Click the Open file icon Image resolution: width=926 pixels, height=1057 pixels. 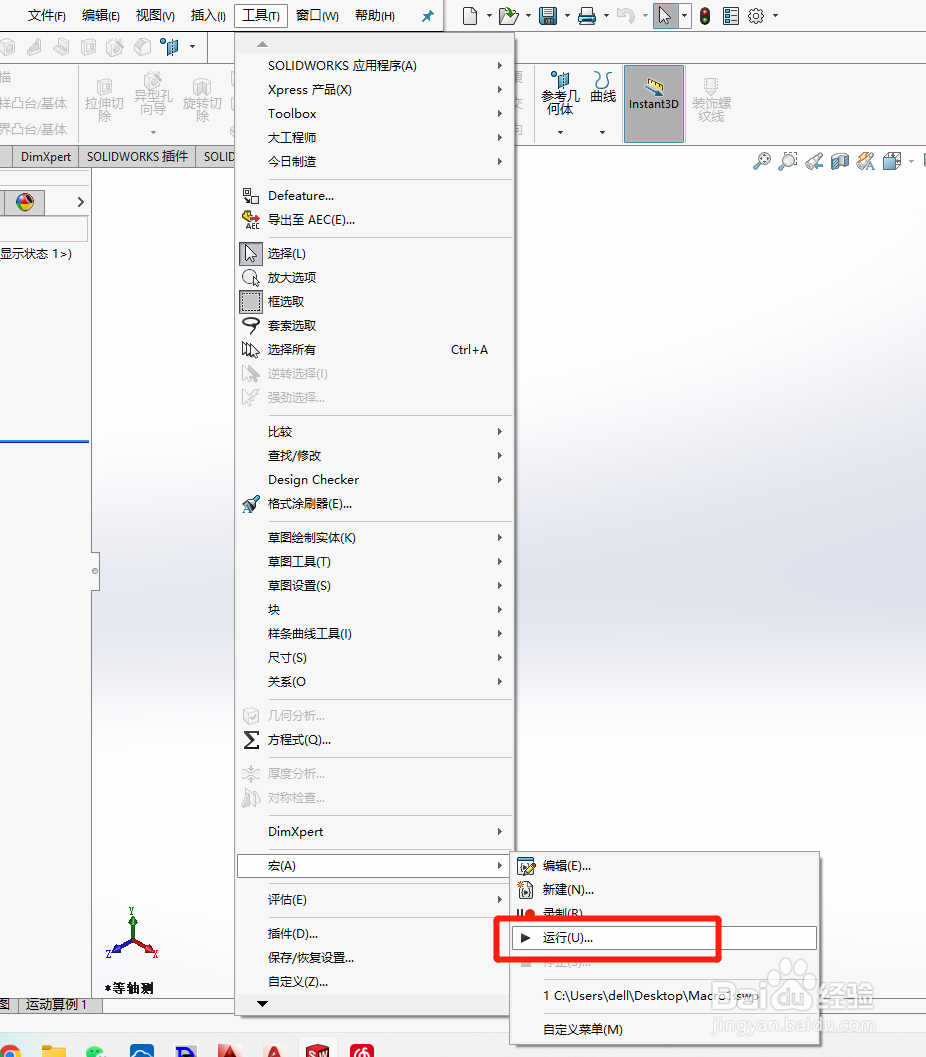coord(508,16)
